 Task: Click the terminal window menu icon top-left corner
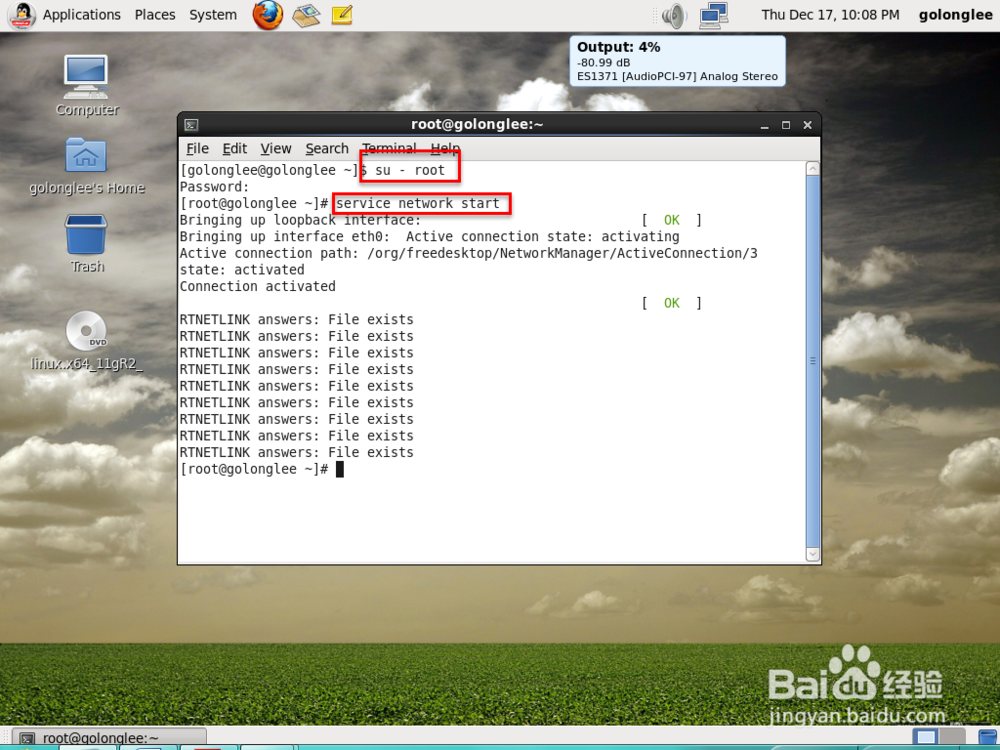(x=189, y=124)
